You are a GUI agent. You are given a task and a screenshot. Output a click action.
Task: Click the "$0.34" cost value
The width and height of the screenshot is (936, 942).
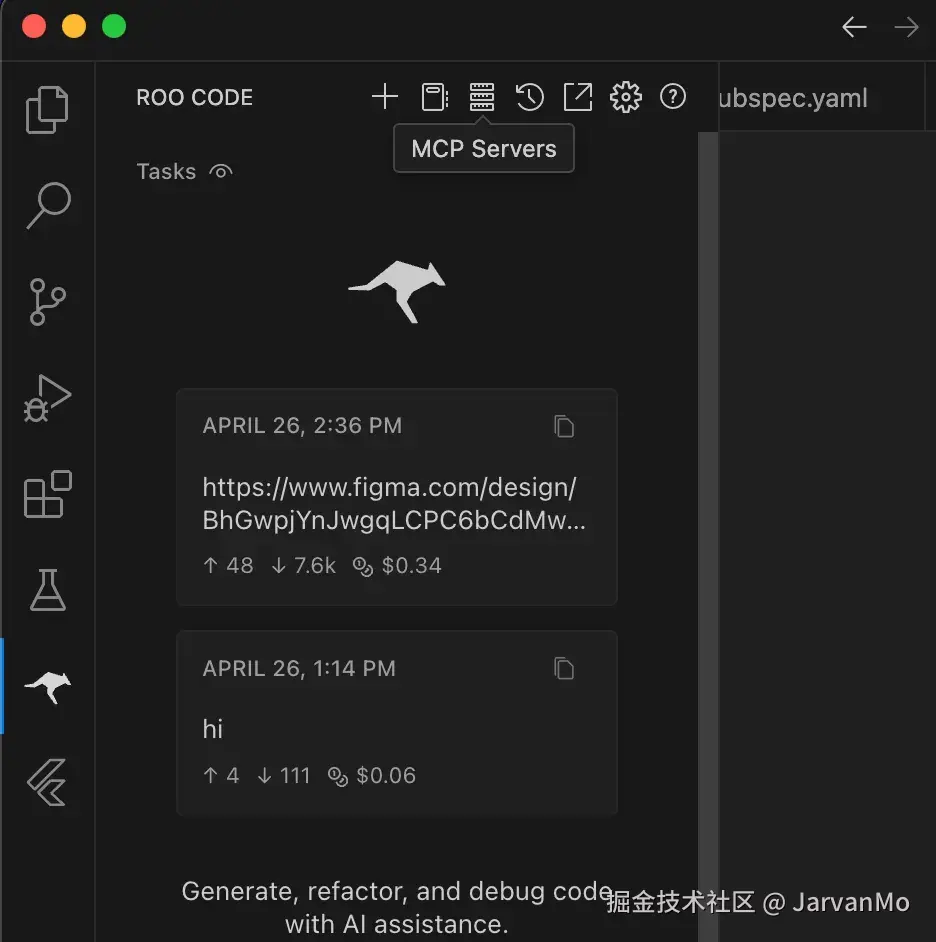click(x=412, y=565)
